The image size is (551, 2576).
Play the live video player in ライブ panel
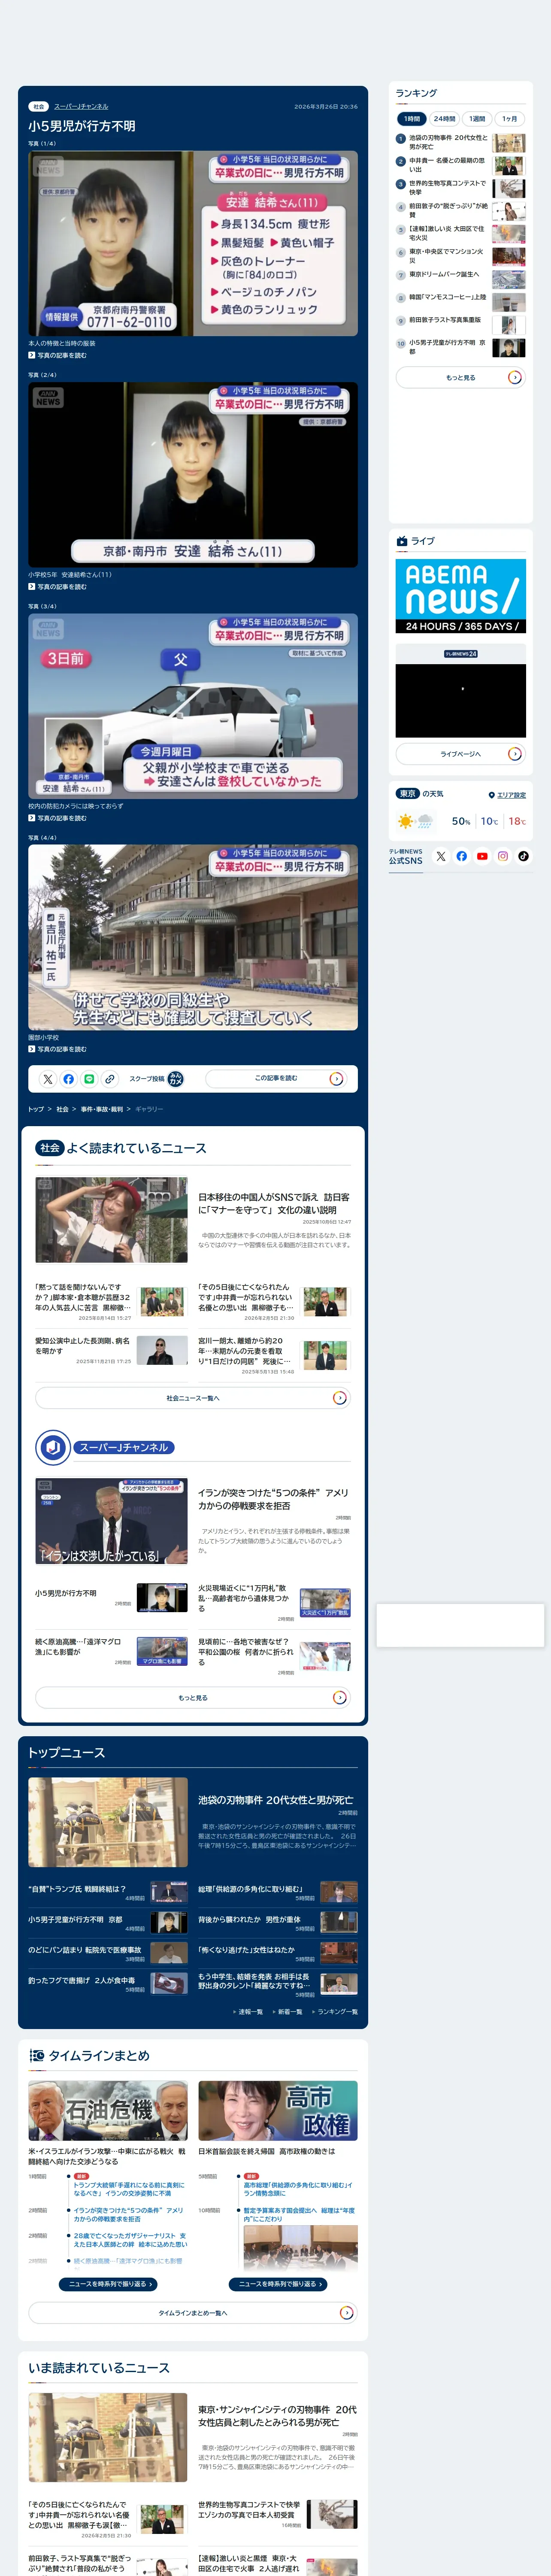tap(461, 701)
